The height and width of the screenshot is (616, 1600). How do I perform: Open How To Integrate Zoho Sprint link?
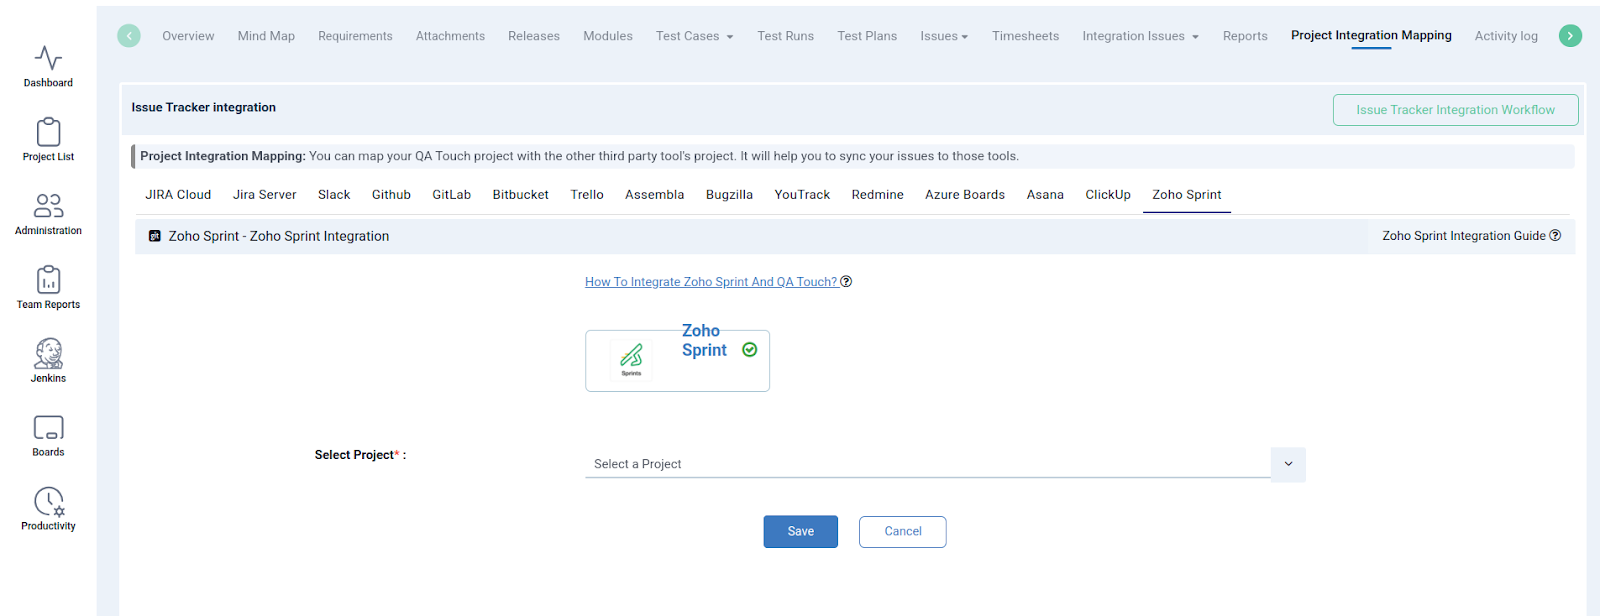click(711, 282)
